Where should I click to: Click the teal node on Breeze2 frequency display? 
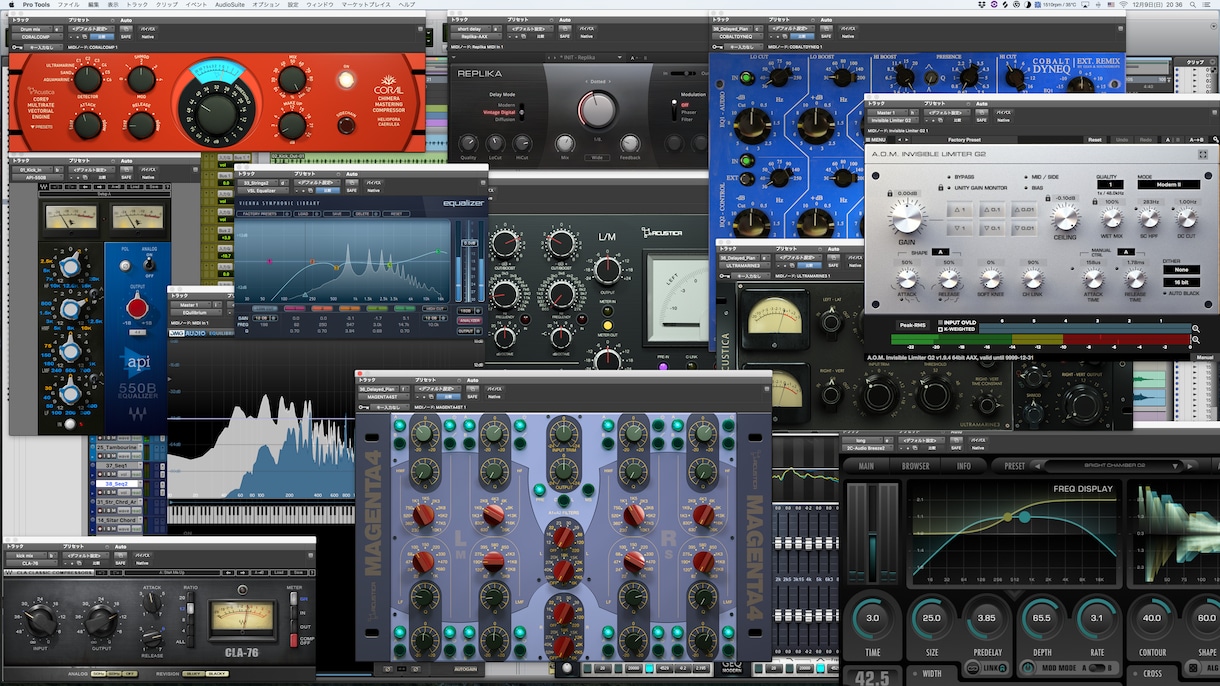tap(1024, 517)
